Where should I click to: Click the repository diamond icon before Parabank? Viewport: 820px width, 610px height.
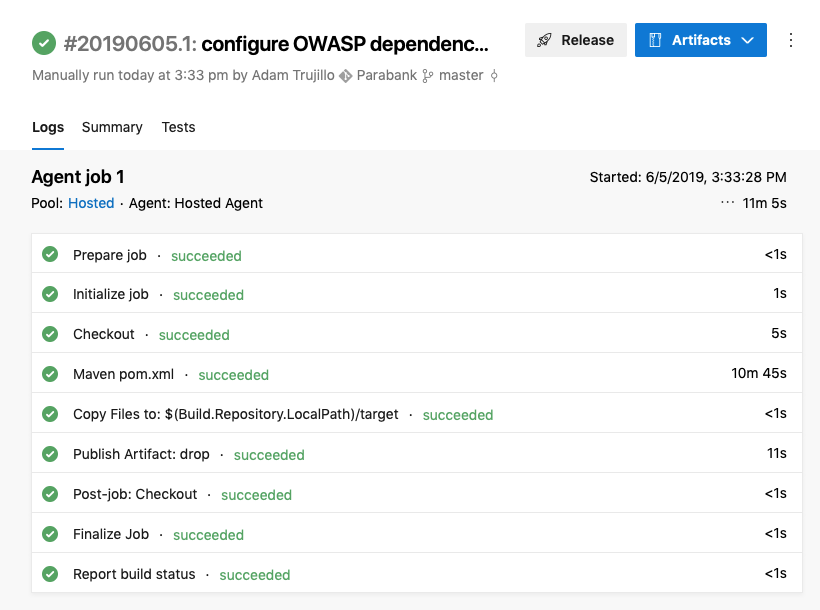[345, 76]
